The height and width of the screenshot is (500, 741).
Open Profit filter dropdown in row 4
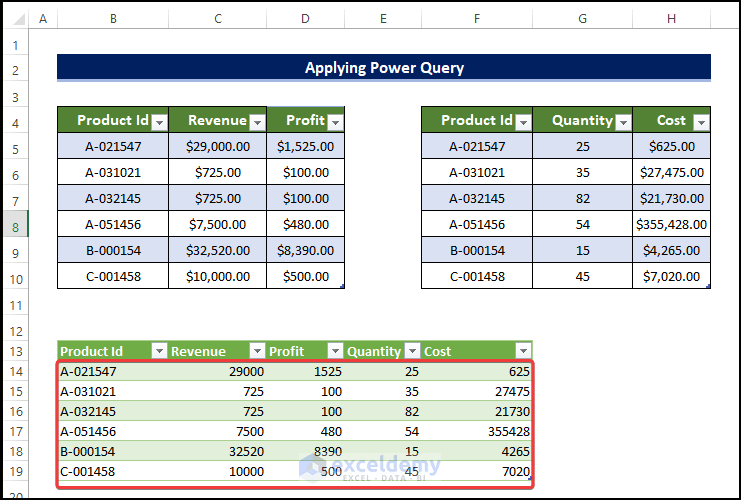pos(335,122)
